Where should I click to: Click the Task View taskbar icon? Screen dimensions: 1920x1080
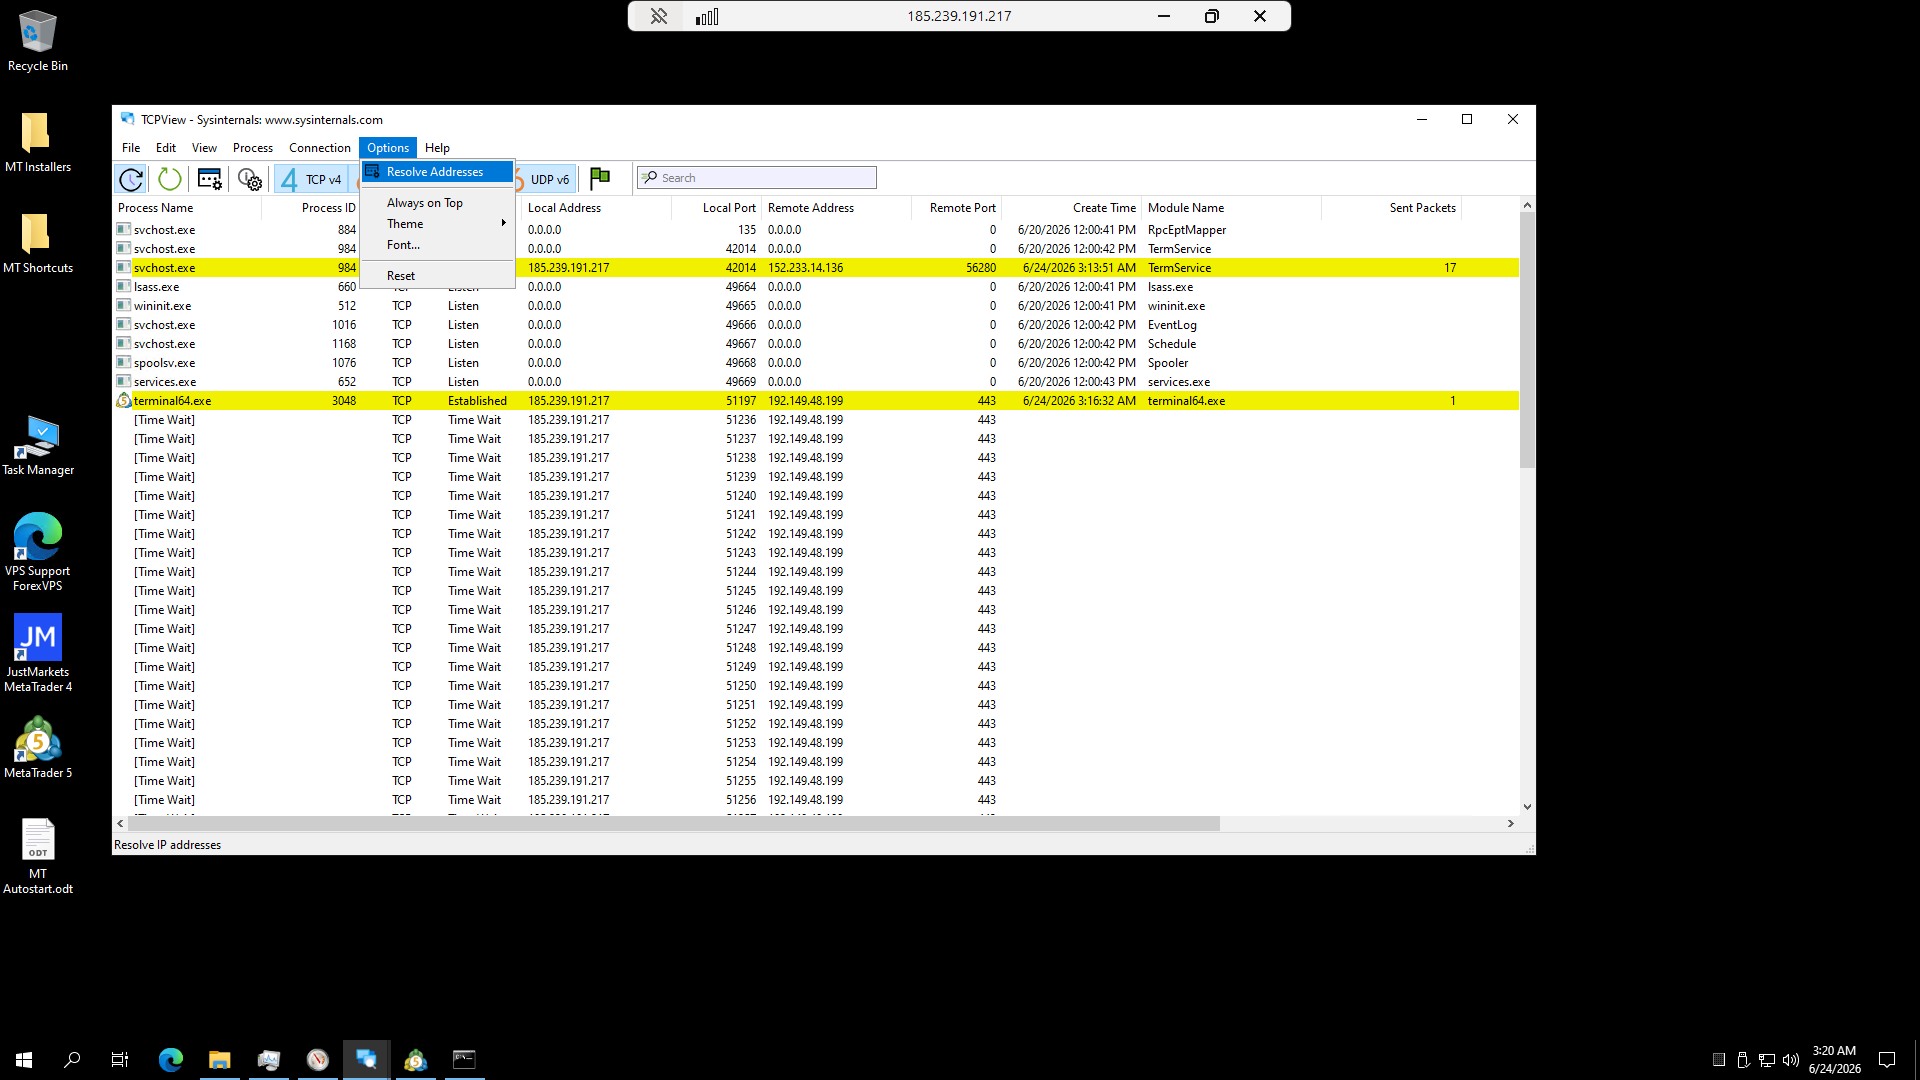[120, 1060]
